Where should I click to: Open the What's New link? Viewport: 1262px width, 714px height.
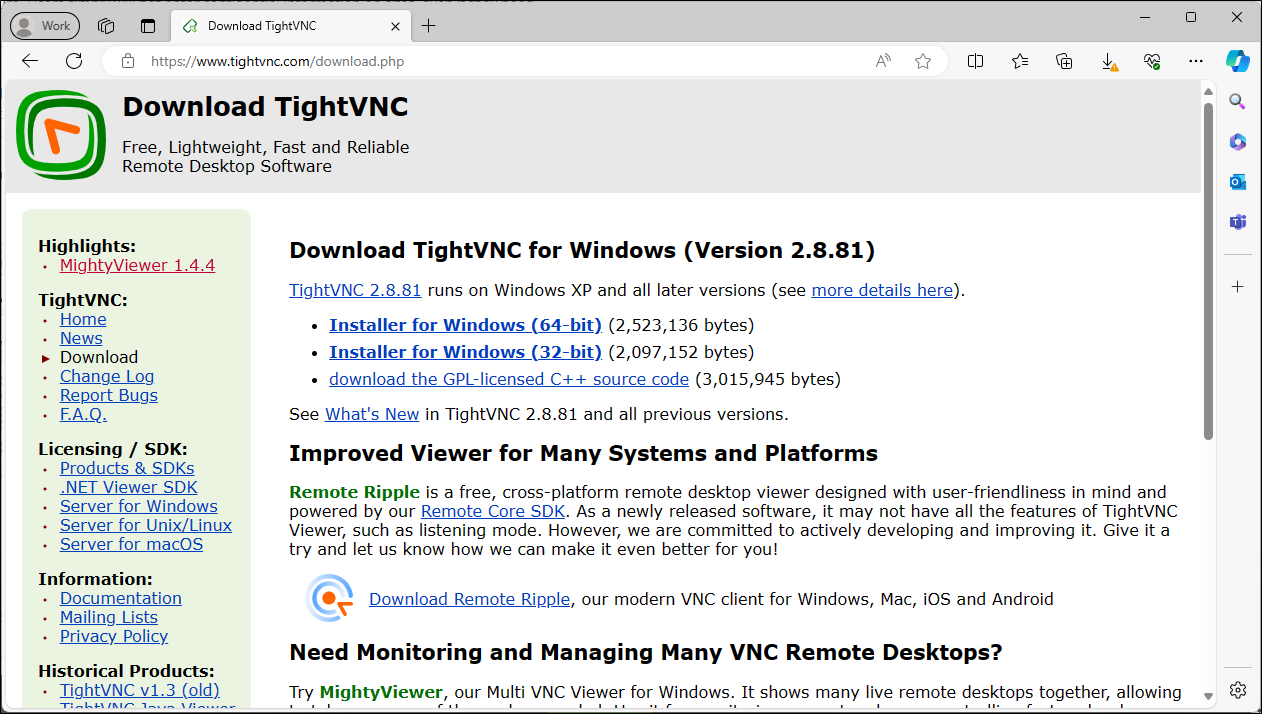click(x=372, y=414)
